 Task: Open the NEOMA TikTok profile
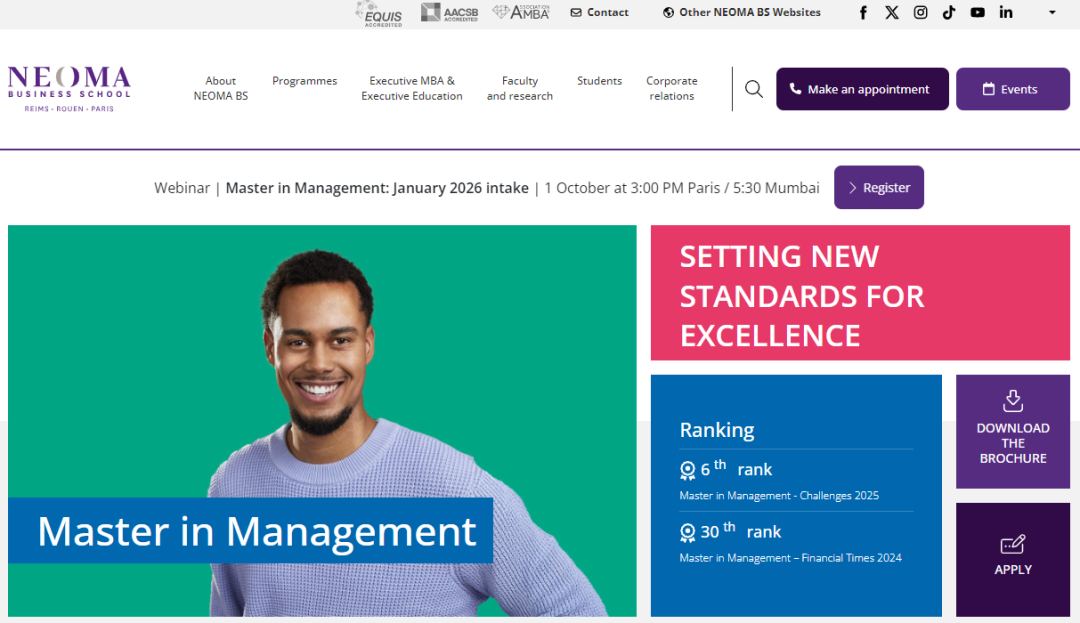pyautogui.click(x=949, y=12)
